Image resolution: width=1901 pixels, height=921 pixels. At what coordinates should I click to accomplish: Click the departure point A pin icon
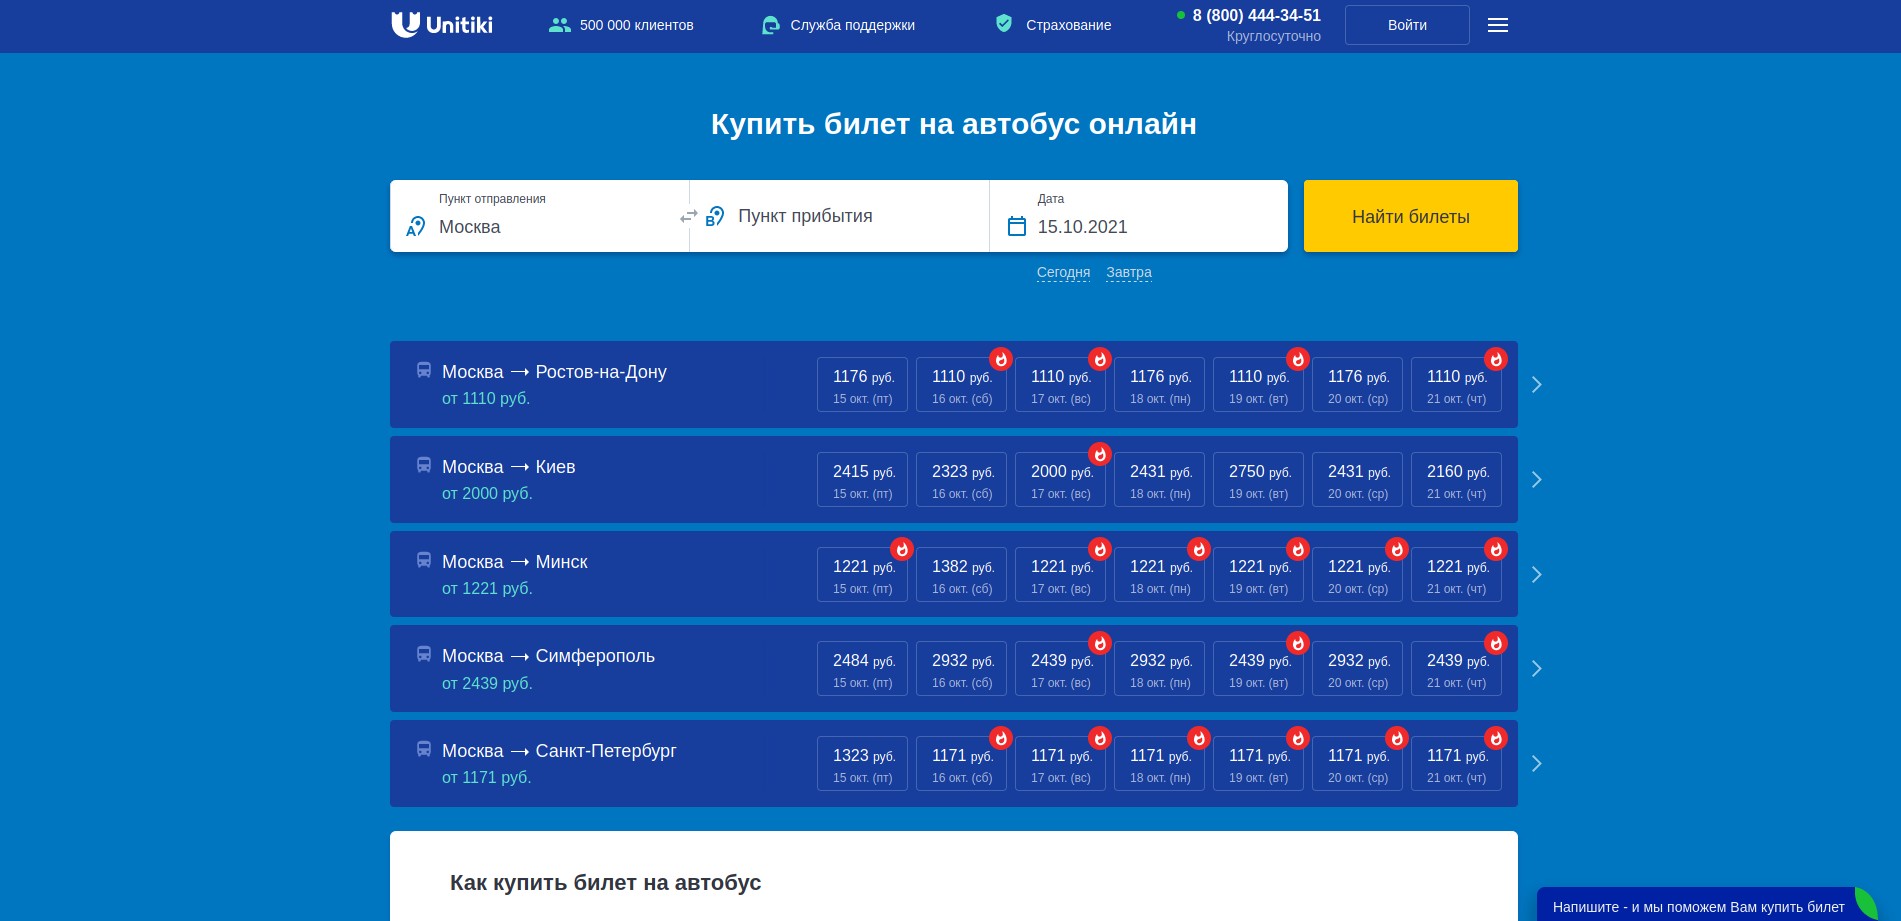[416, 227]
